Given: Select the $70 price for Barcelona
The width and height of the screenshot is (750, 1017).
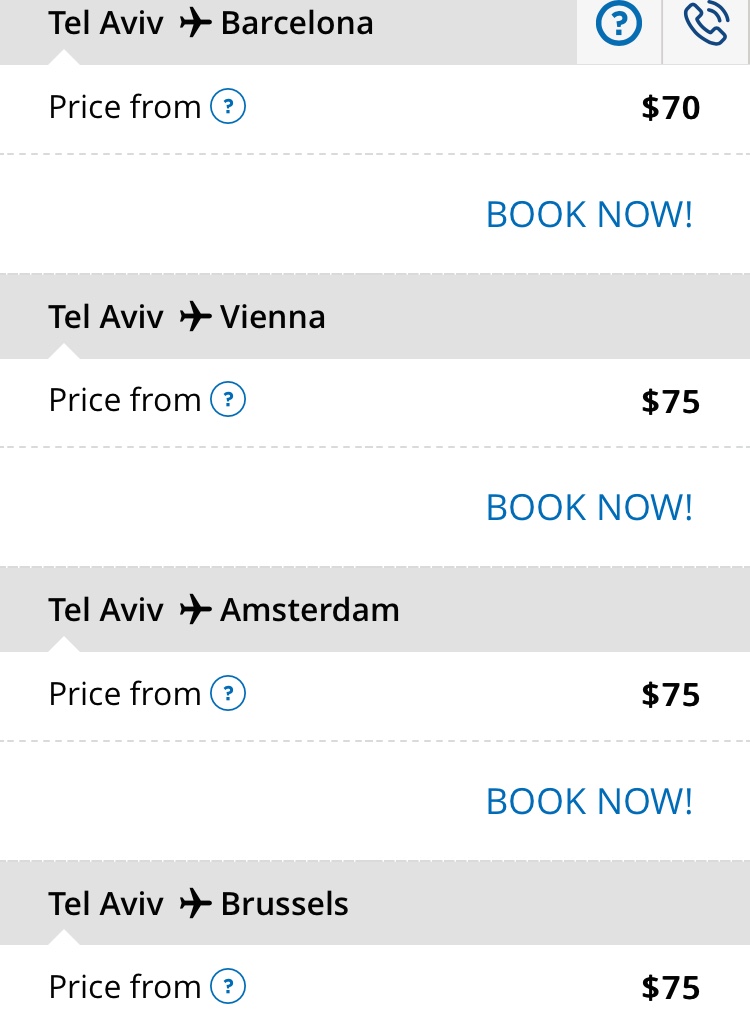Looking at the screenshot, I should click(x=670, y=108).
